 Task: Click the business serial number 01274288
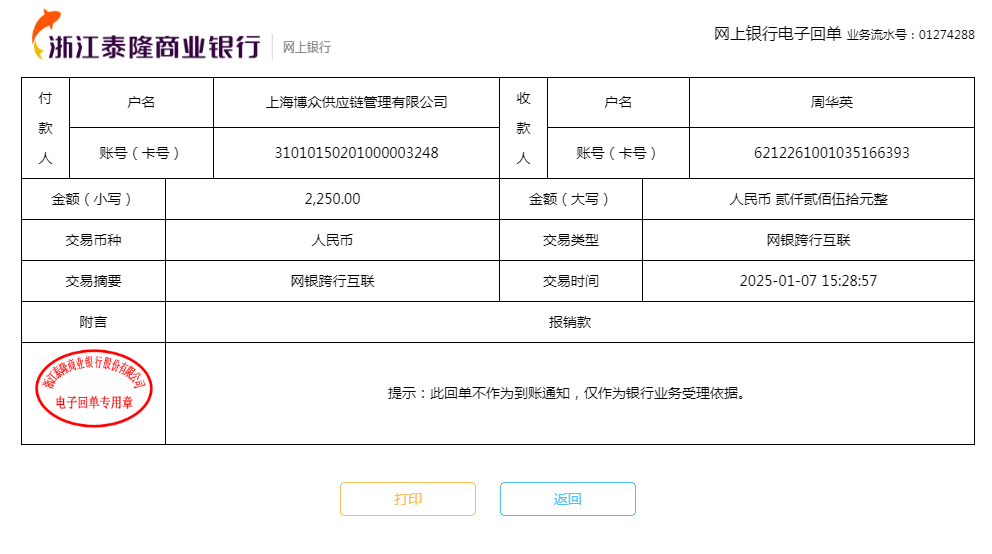coord(946,35)
